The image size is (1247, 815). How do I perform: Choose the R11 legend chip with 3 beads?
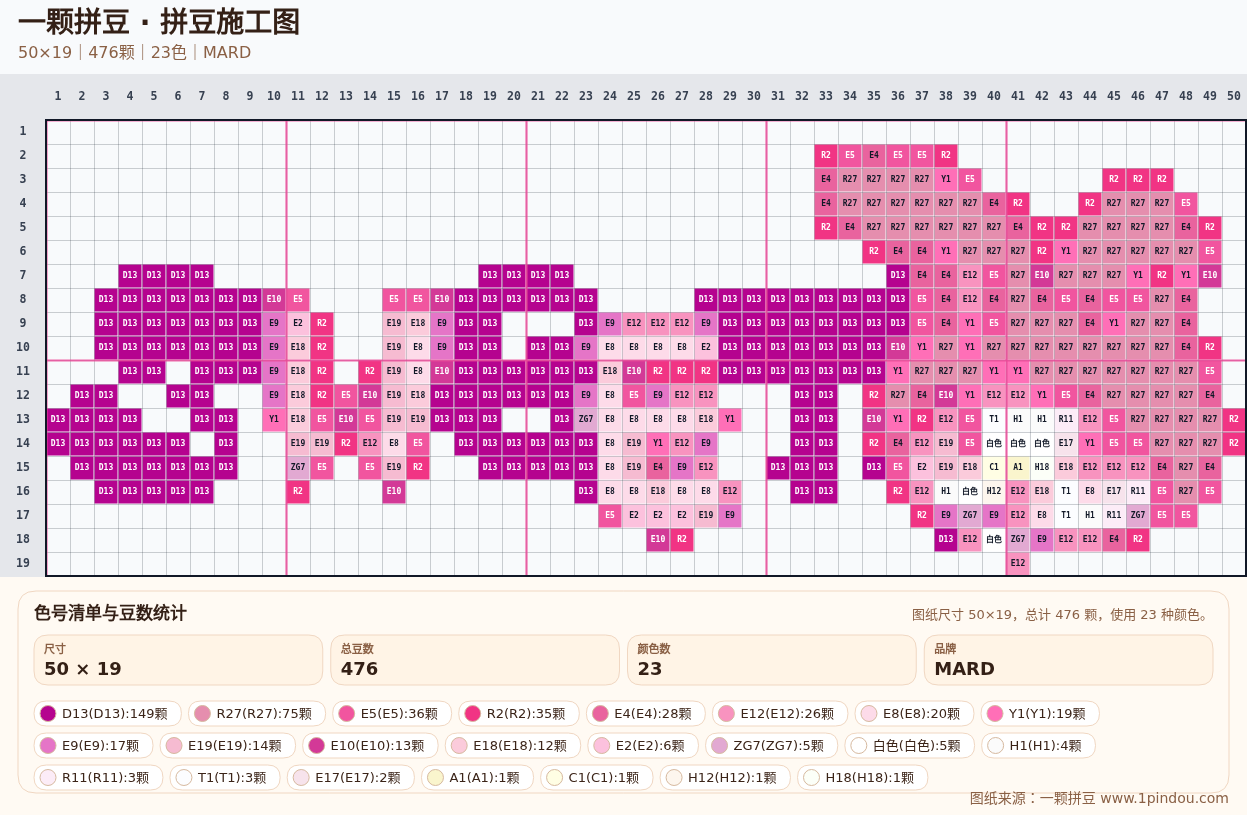coord(98,778)
